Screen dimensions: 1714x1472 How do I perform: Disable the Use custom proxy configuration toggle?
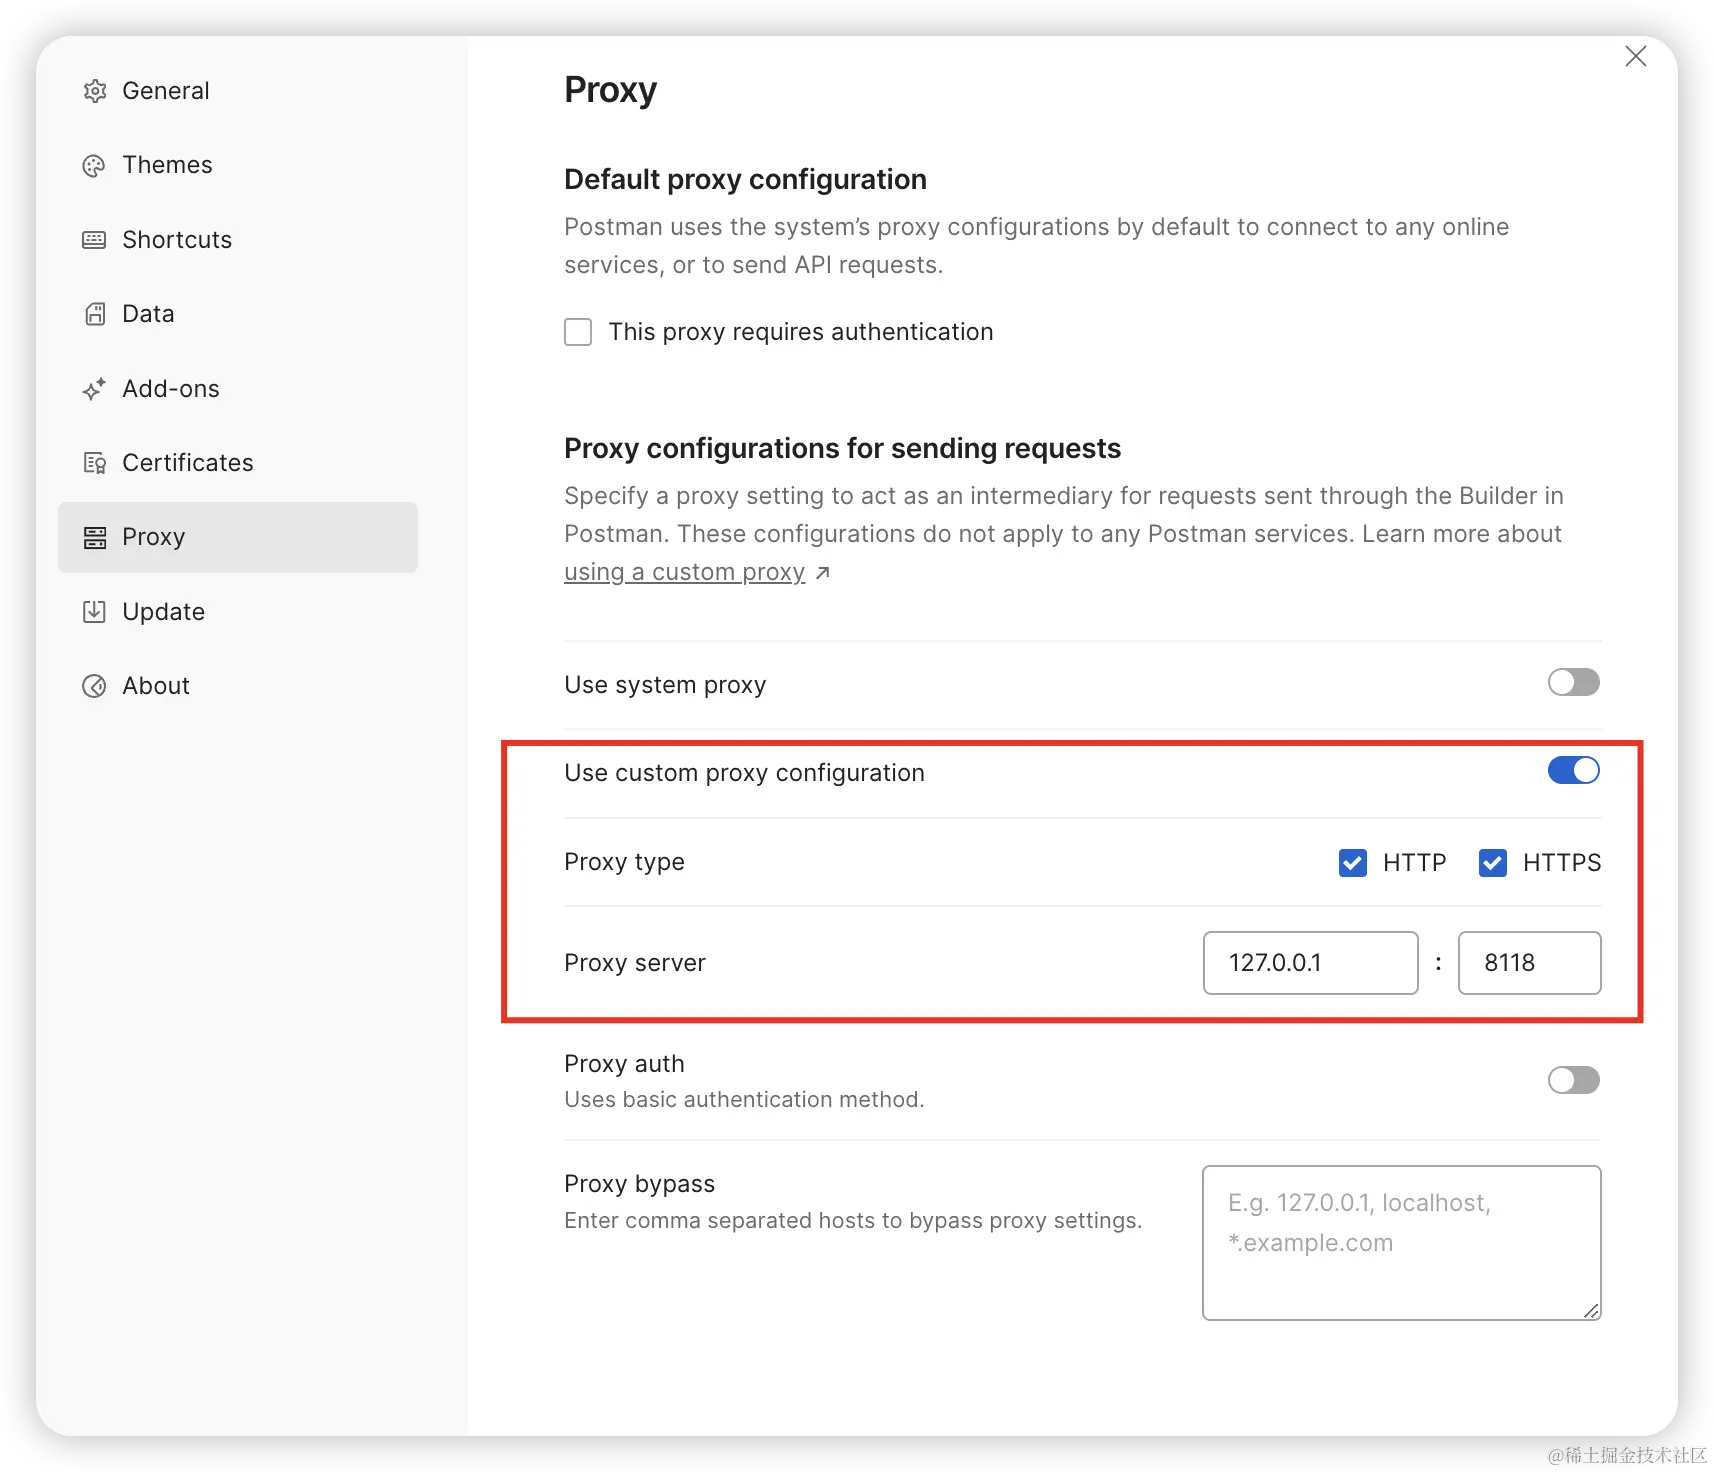(x=1573, y=771)
